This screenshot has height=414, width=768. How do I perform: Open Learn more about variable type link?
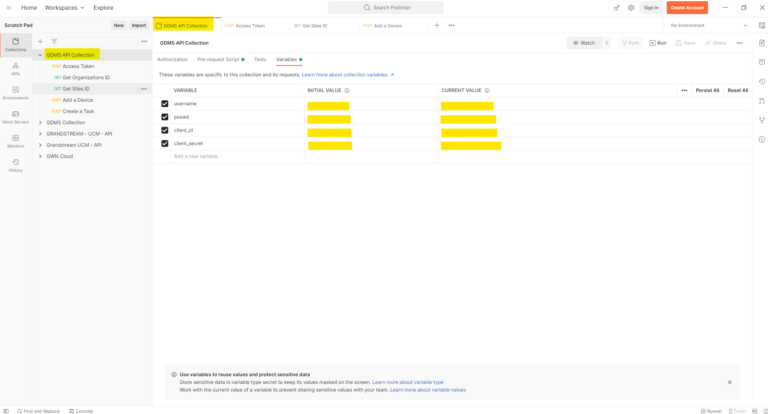[408, 382]
